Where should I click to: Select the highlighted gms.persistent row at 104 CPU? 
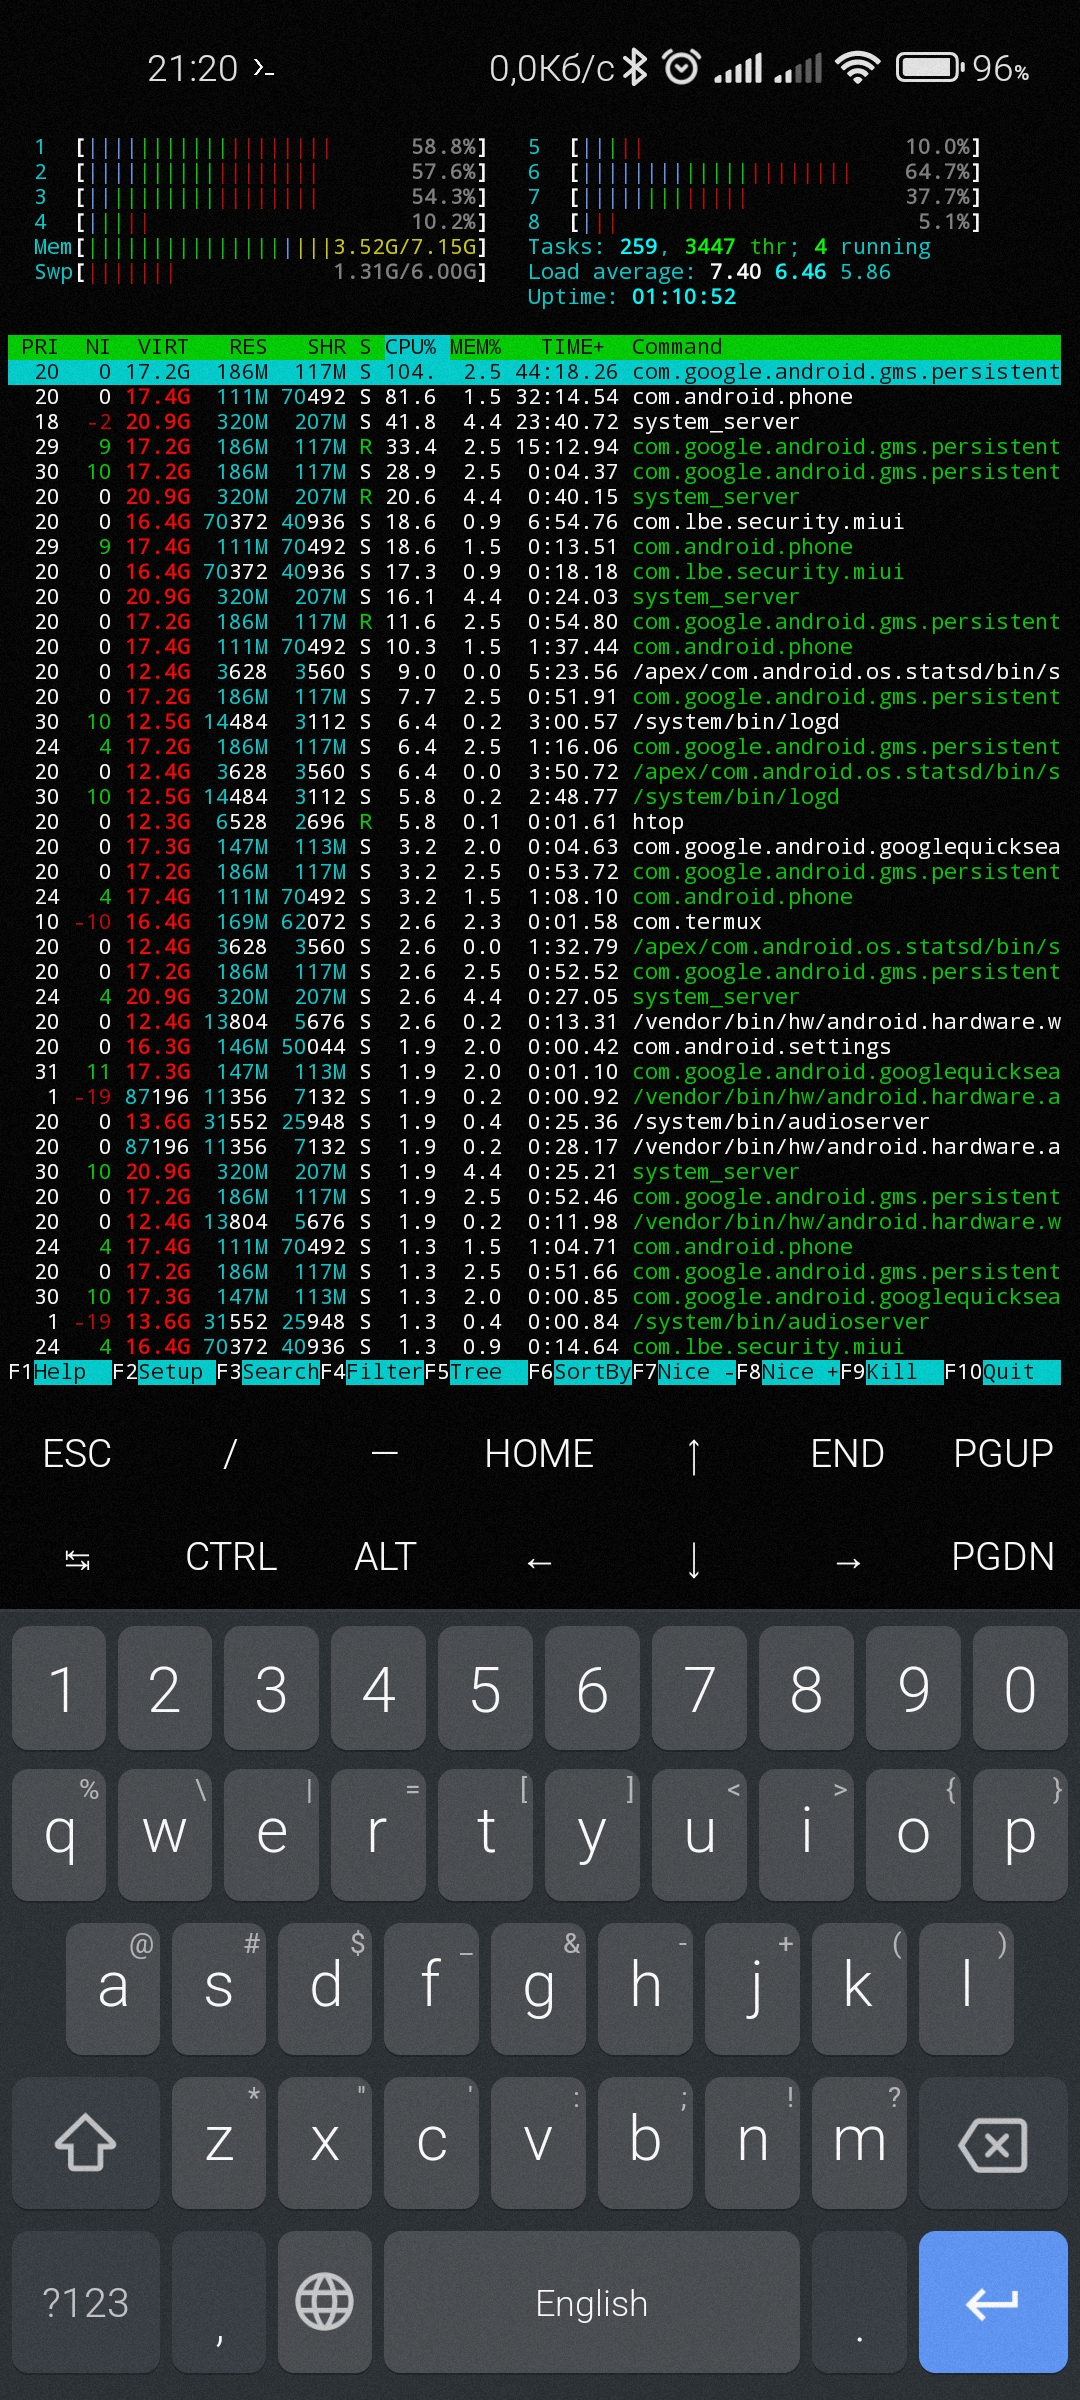click(x=534, y=372)
